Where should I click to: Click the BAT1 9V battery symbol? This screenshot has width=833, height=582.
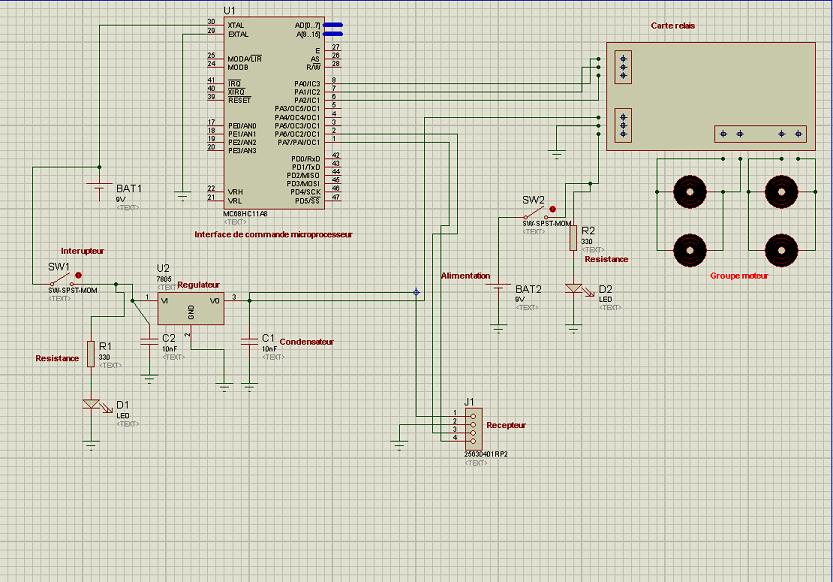pos(98,186)
